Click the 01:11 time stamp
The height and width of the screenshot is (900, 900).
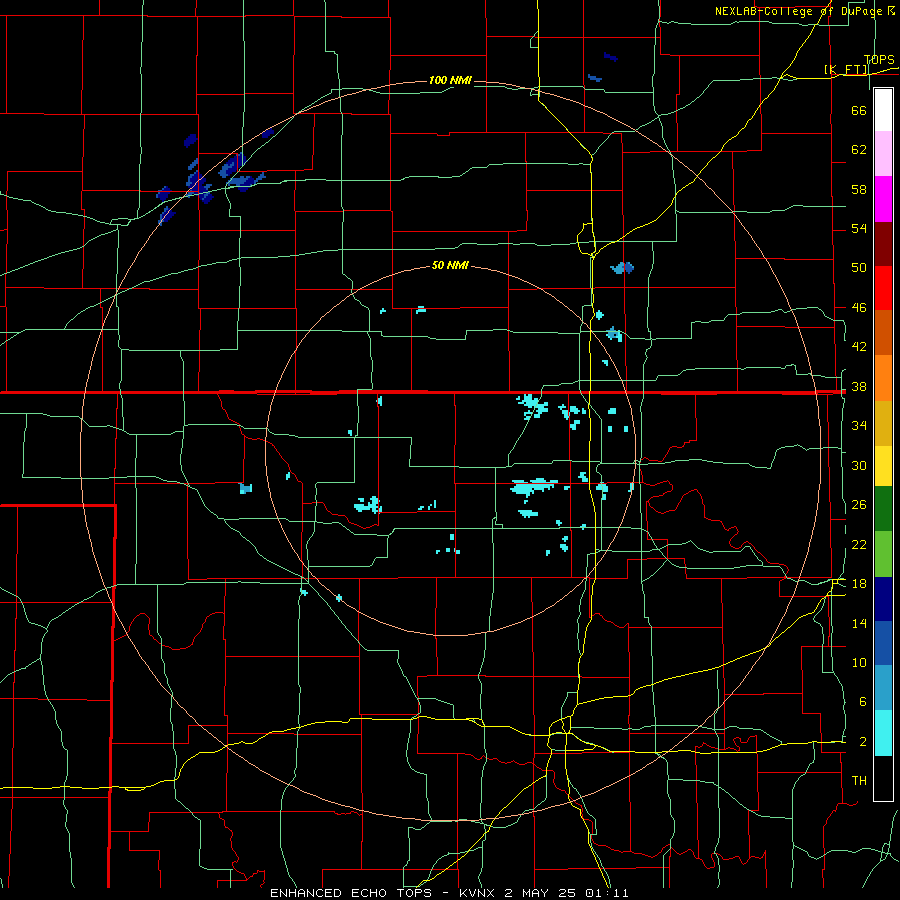[x=607, y=893]
